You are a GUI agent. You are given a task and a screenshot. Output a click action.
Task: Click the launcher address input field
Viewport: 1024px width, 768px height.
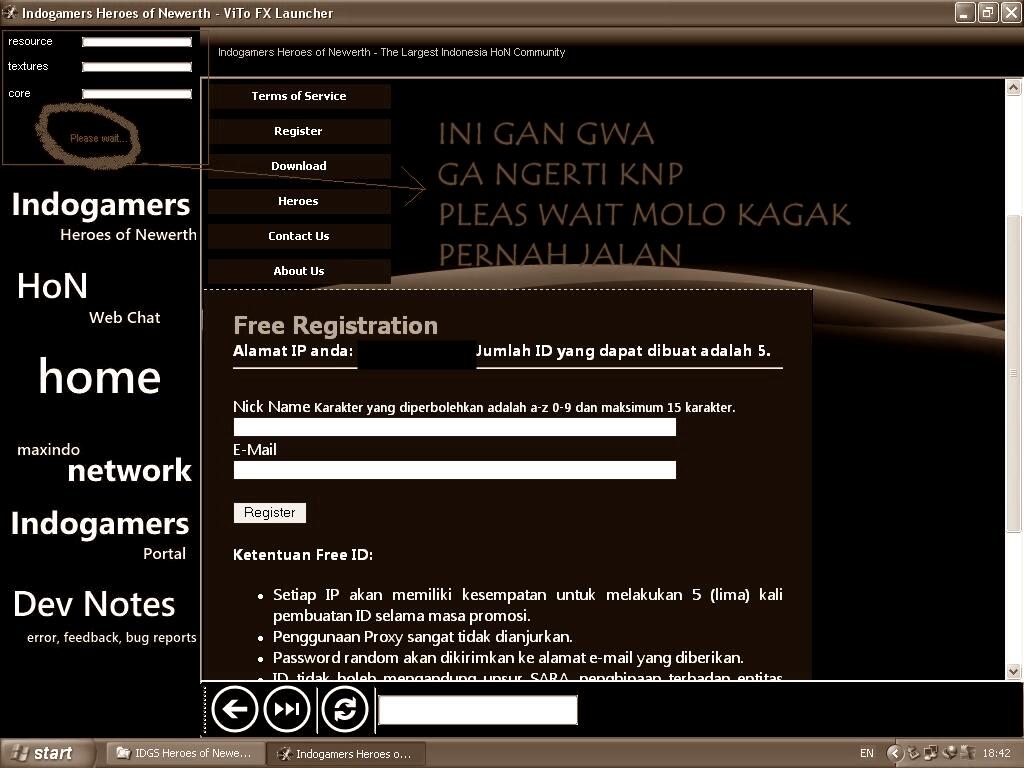coord(477,710)
